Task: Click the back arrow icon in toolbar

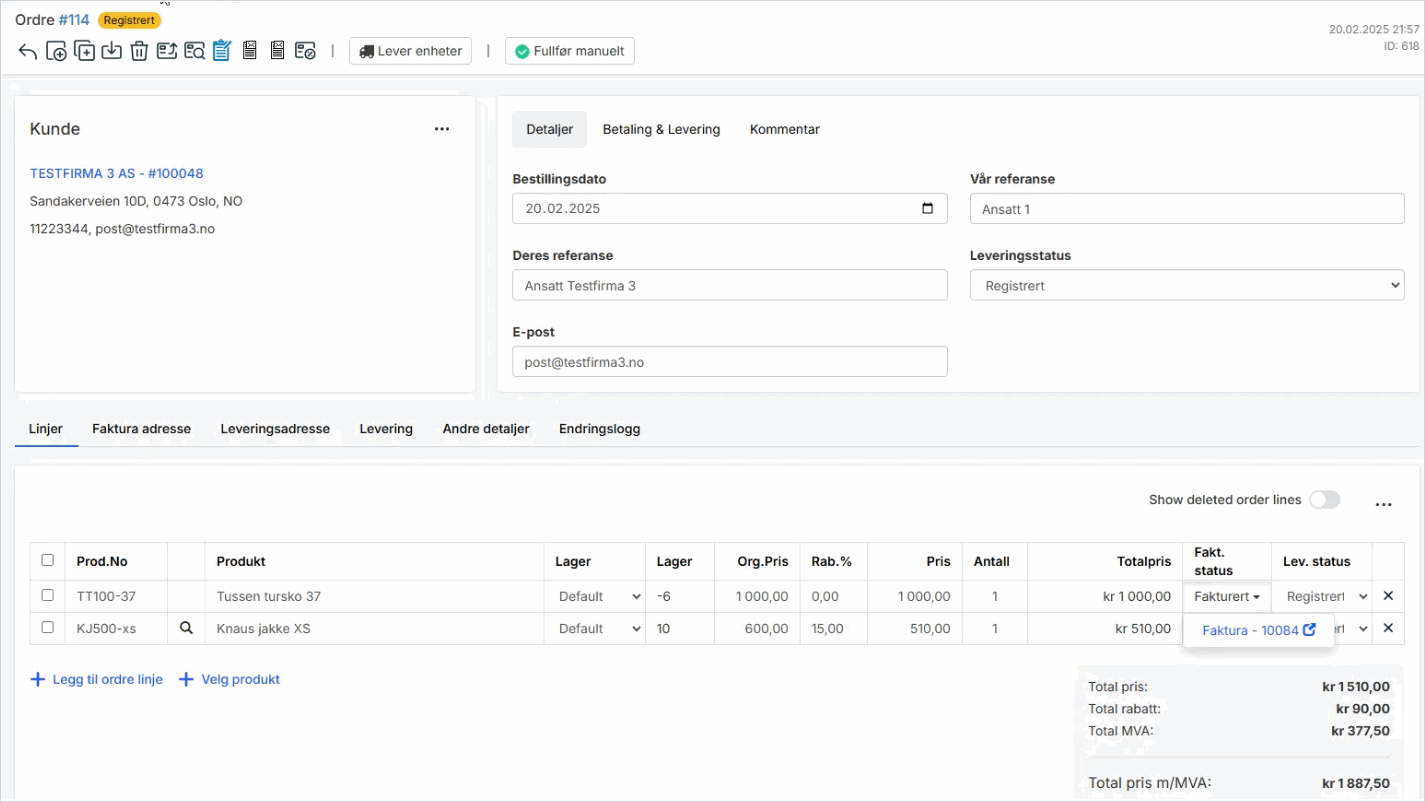Action: [28, 51]
